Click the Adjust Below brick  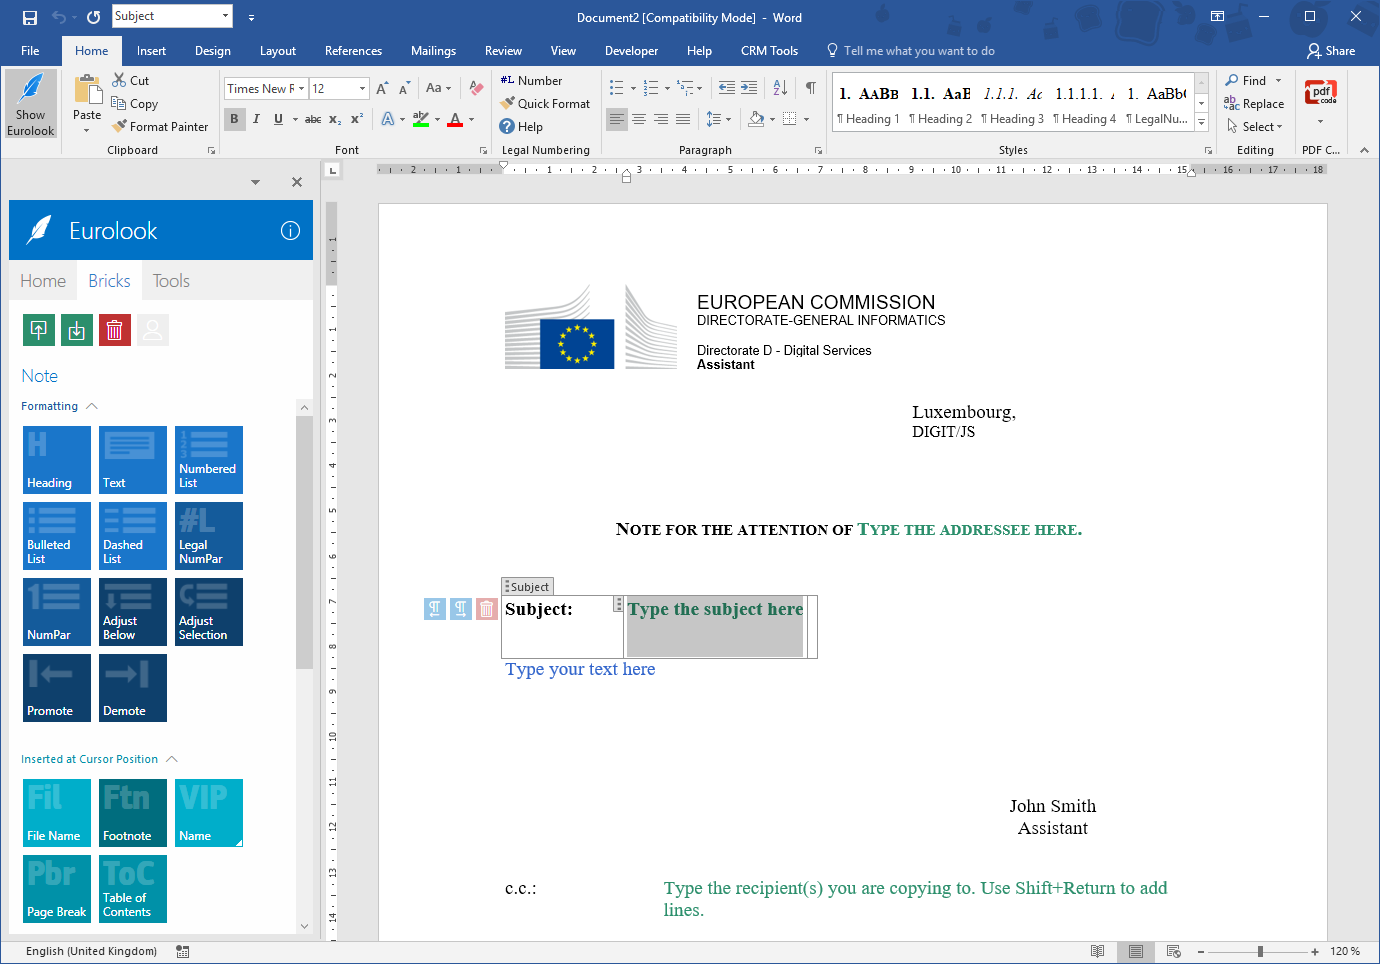coord(133,612)
